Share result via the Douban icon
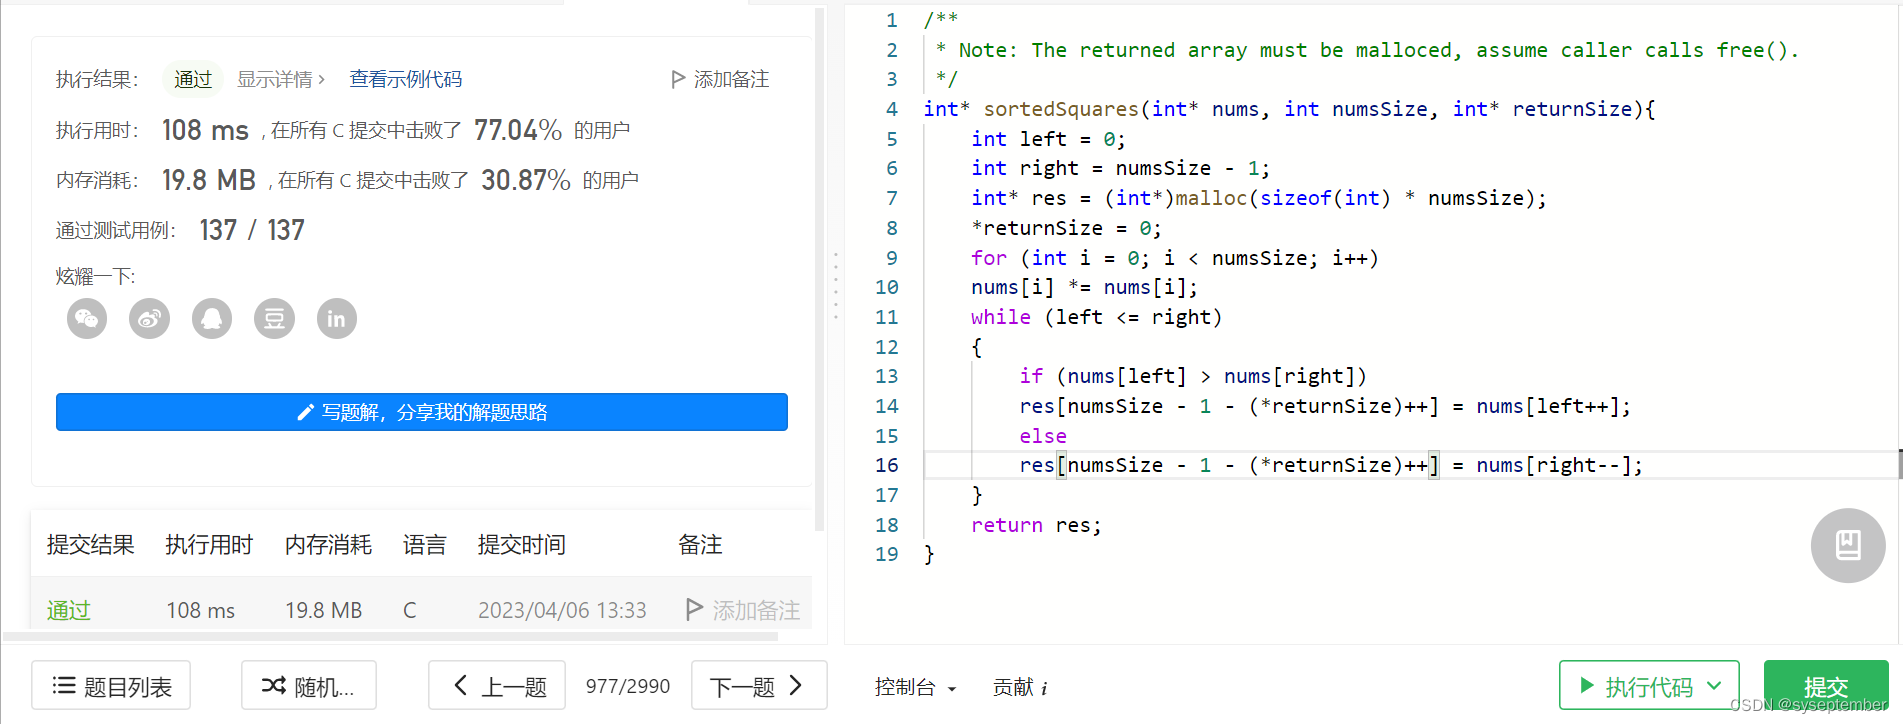The height and width of the screenshot is (724, 1903). tap(274, 319)
